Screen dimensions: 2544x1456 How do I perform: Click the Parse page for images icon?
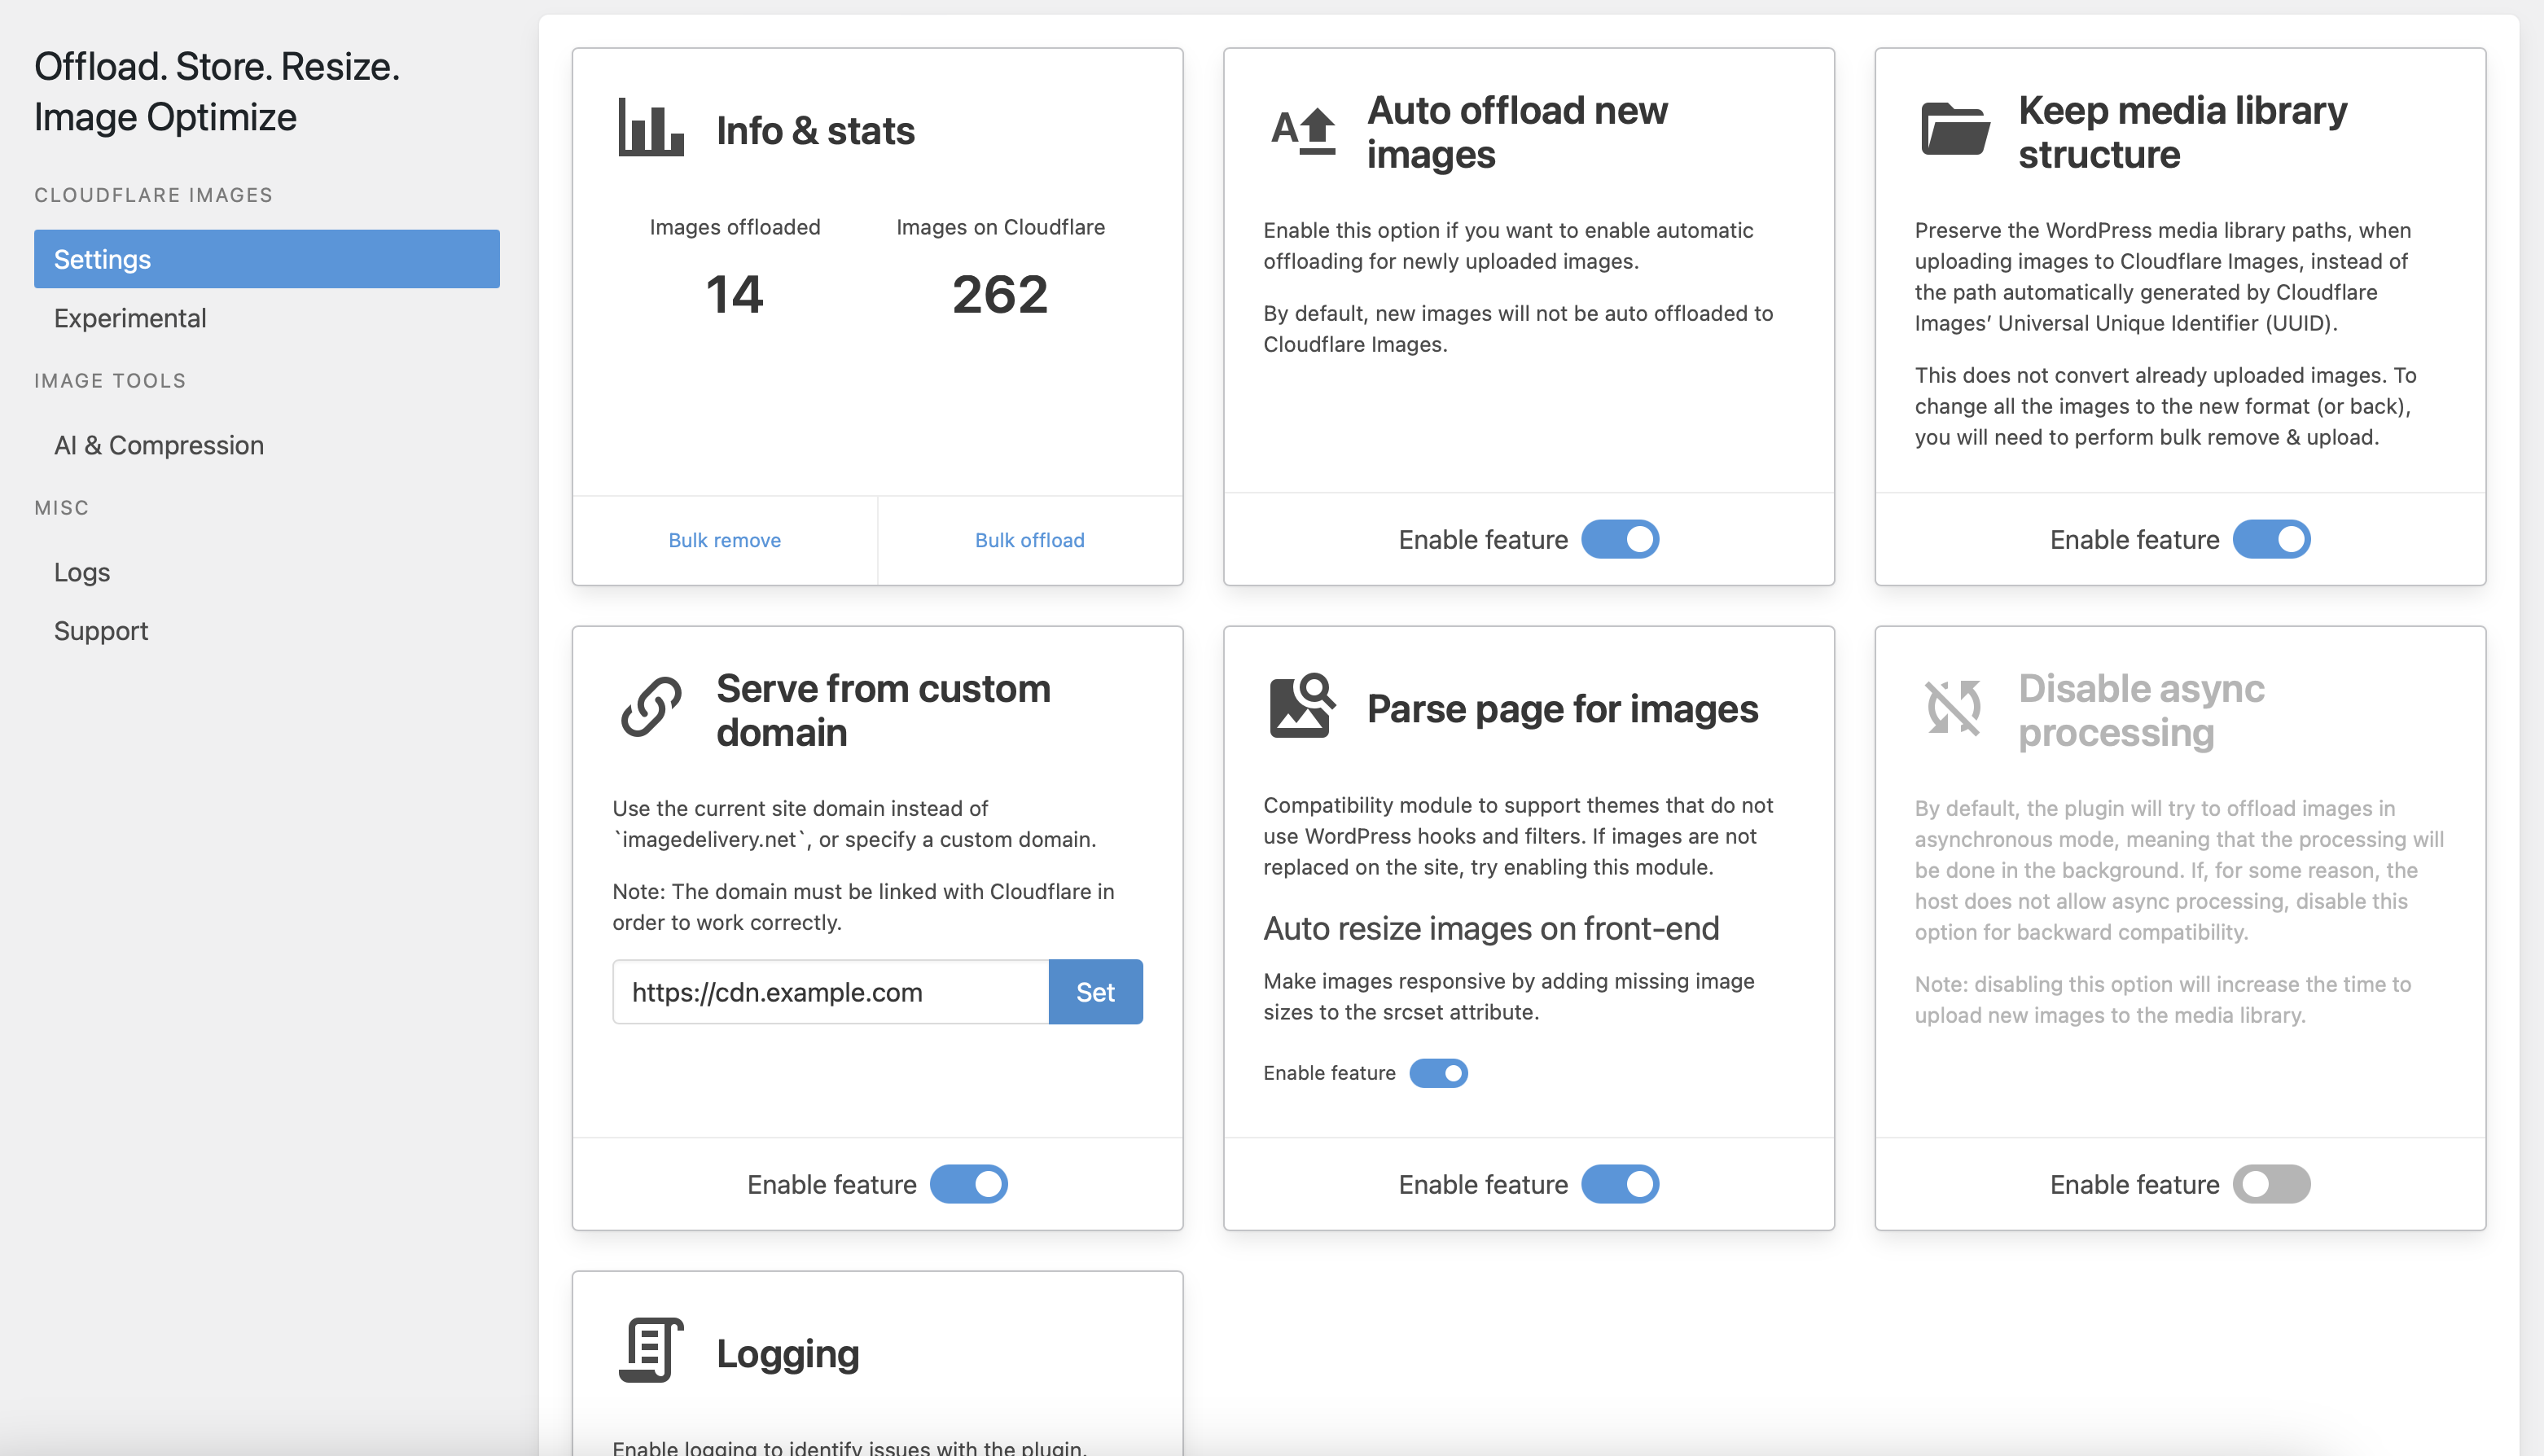[1301, 703]
